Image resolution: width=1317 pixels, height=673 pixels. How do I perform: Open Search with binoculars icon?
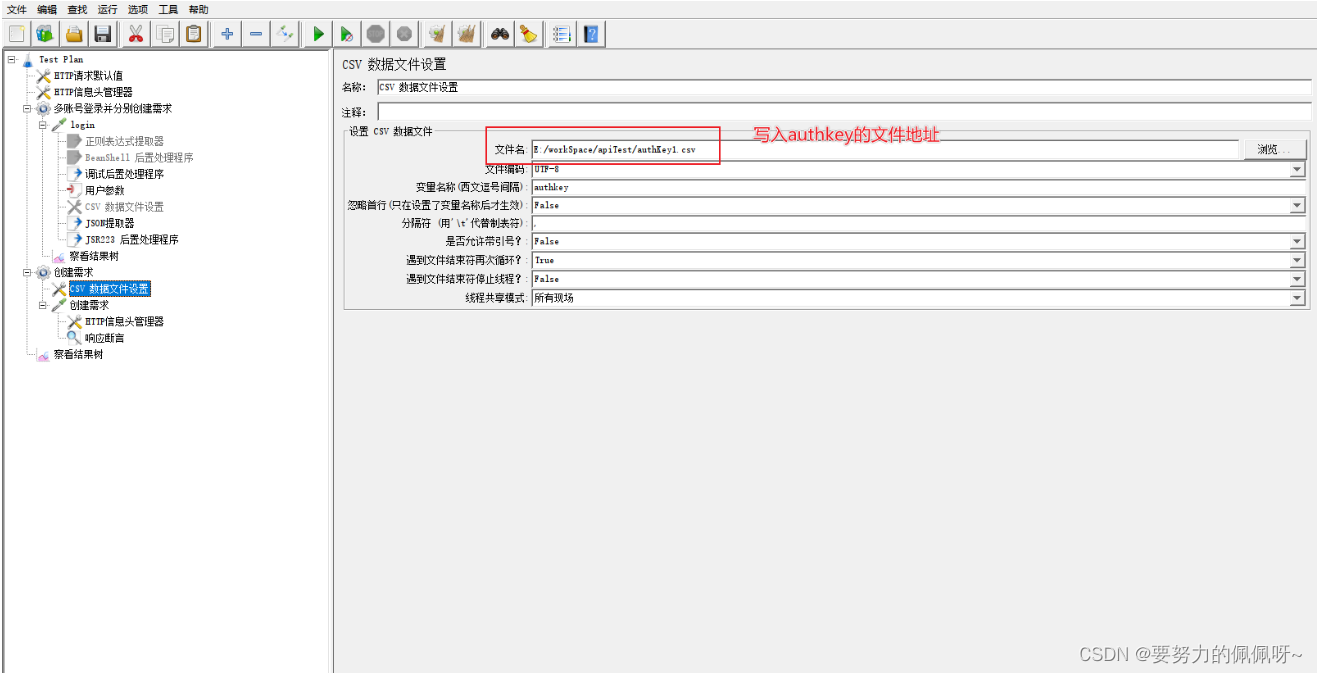point(499,34)
